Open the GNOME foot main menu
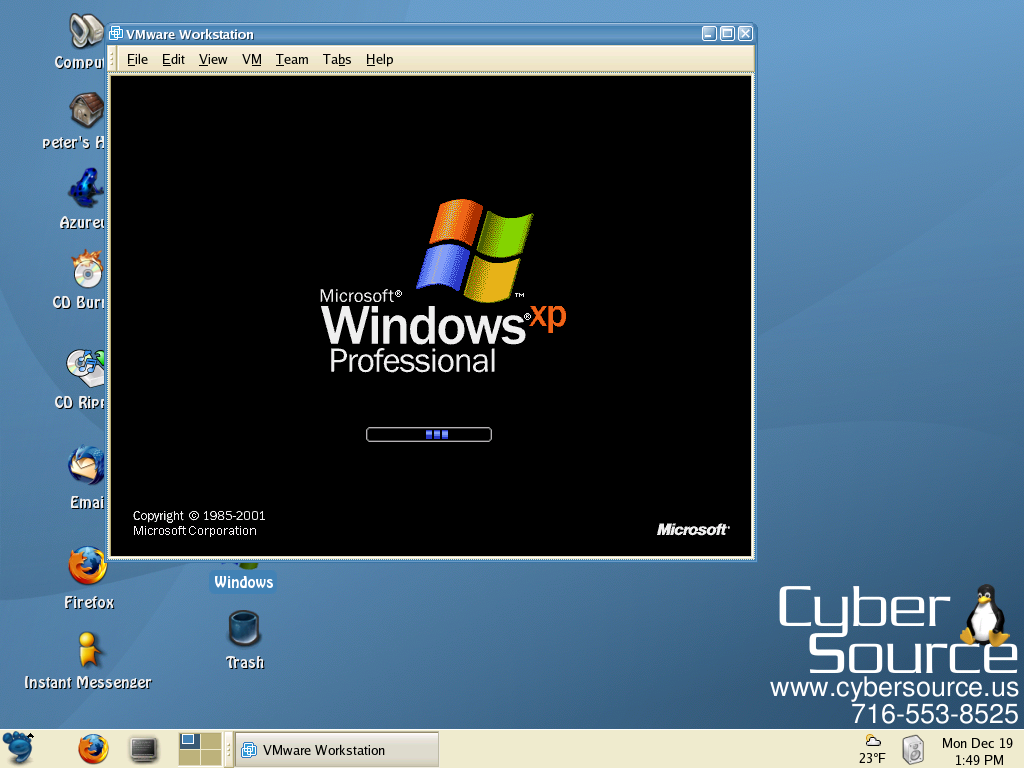1024x768 pixels. coord(18,748)
